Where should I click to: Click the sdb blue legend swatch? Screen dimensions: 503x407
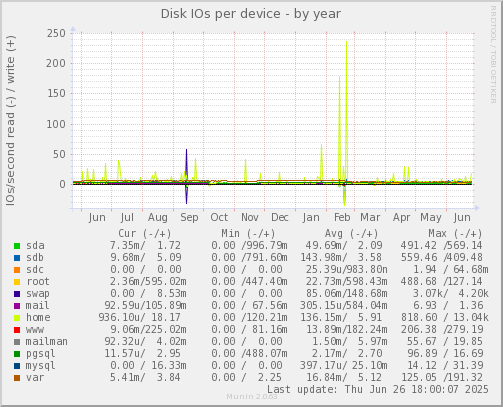pos(17,258)
